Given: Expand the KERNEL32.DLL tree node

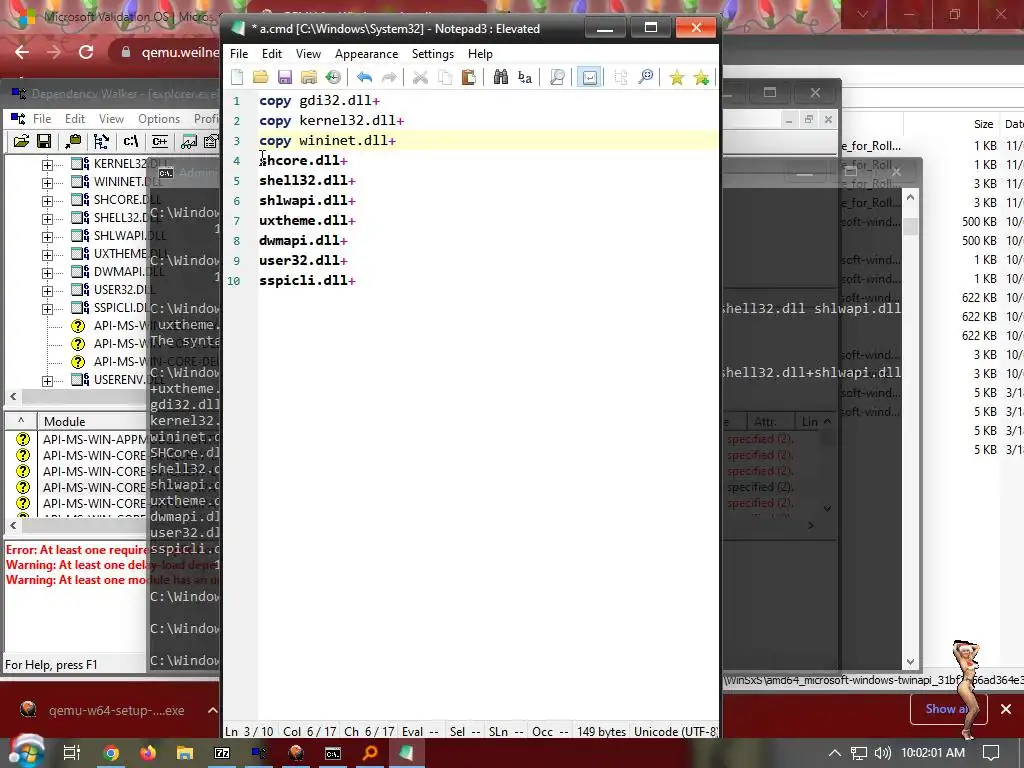Looking at the screenshot, I should point(48,165).
